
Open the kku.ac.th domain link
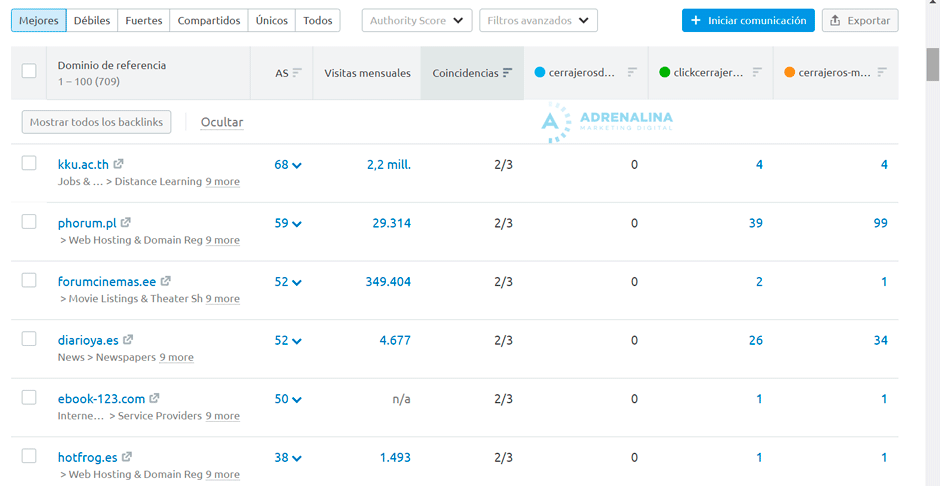(x=83, y=165)
